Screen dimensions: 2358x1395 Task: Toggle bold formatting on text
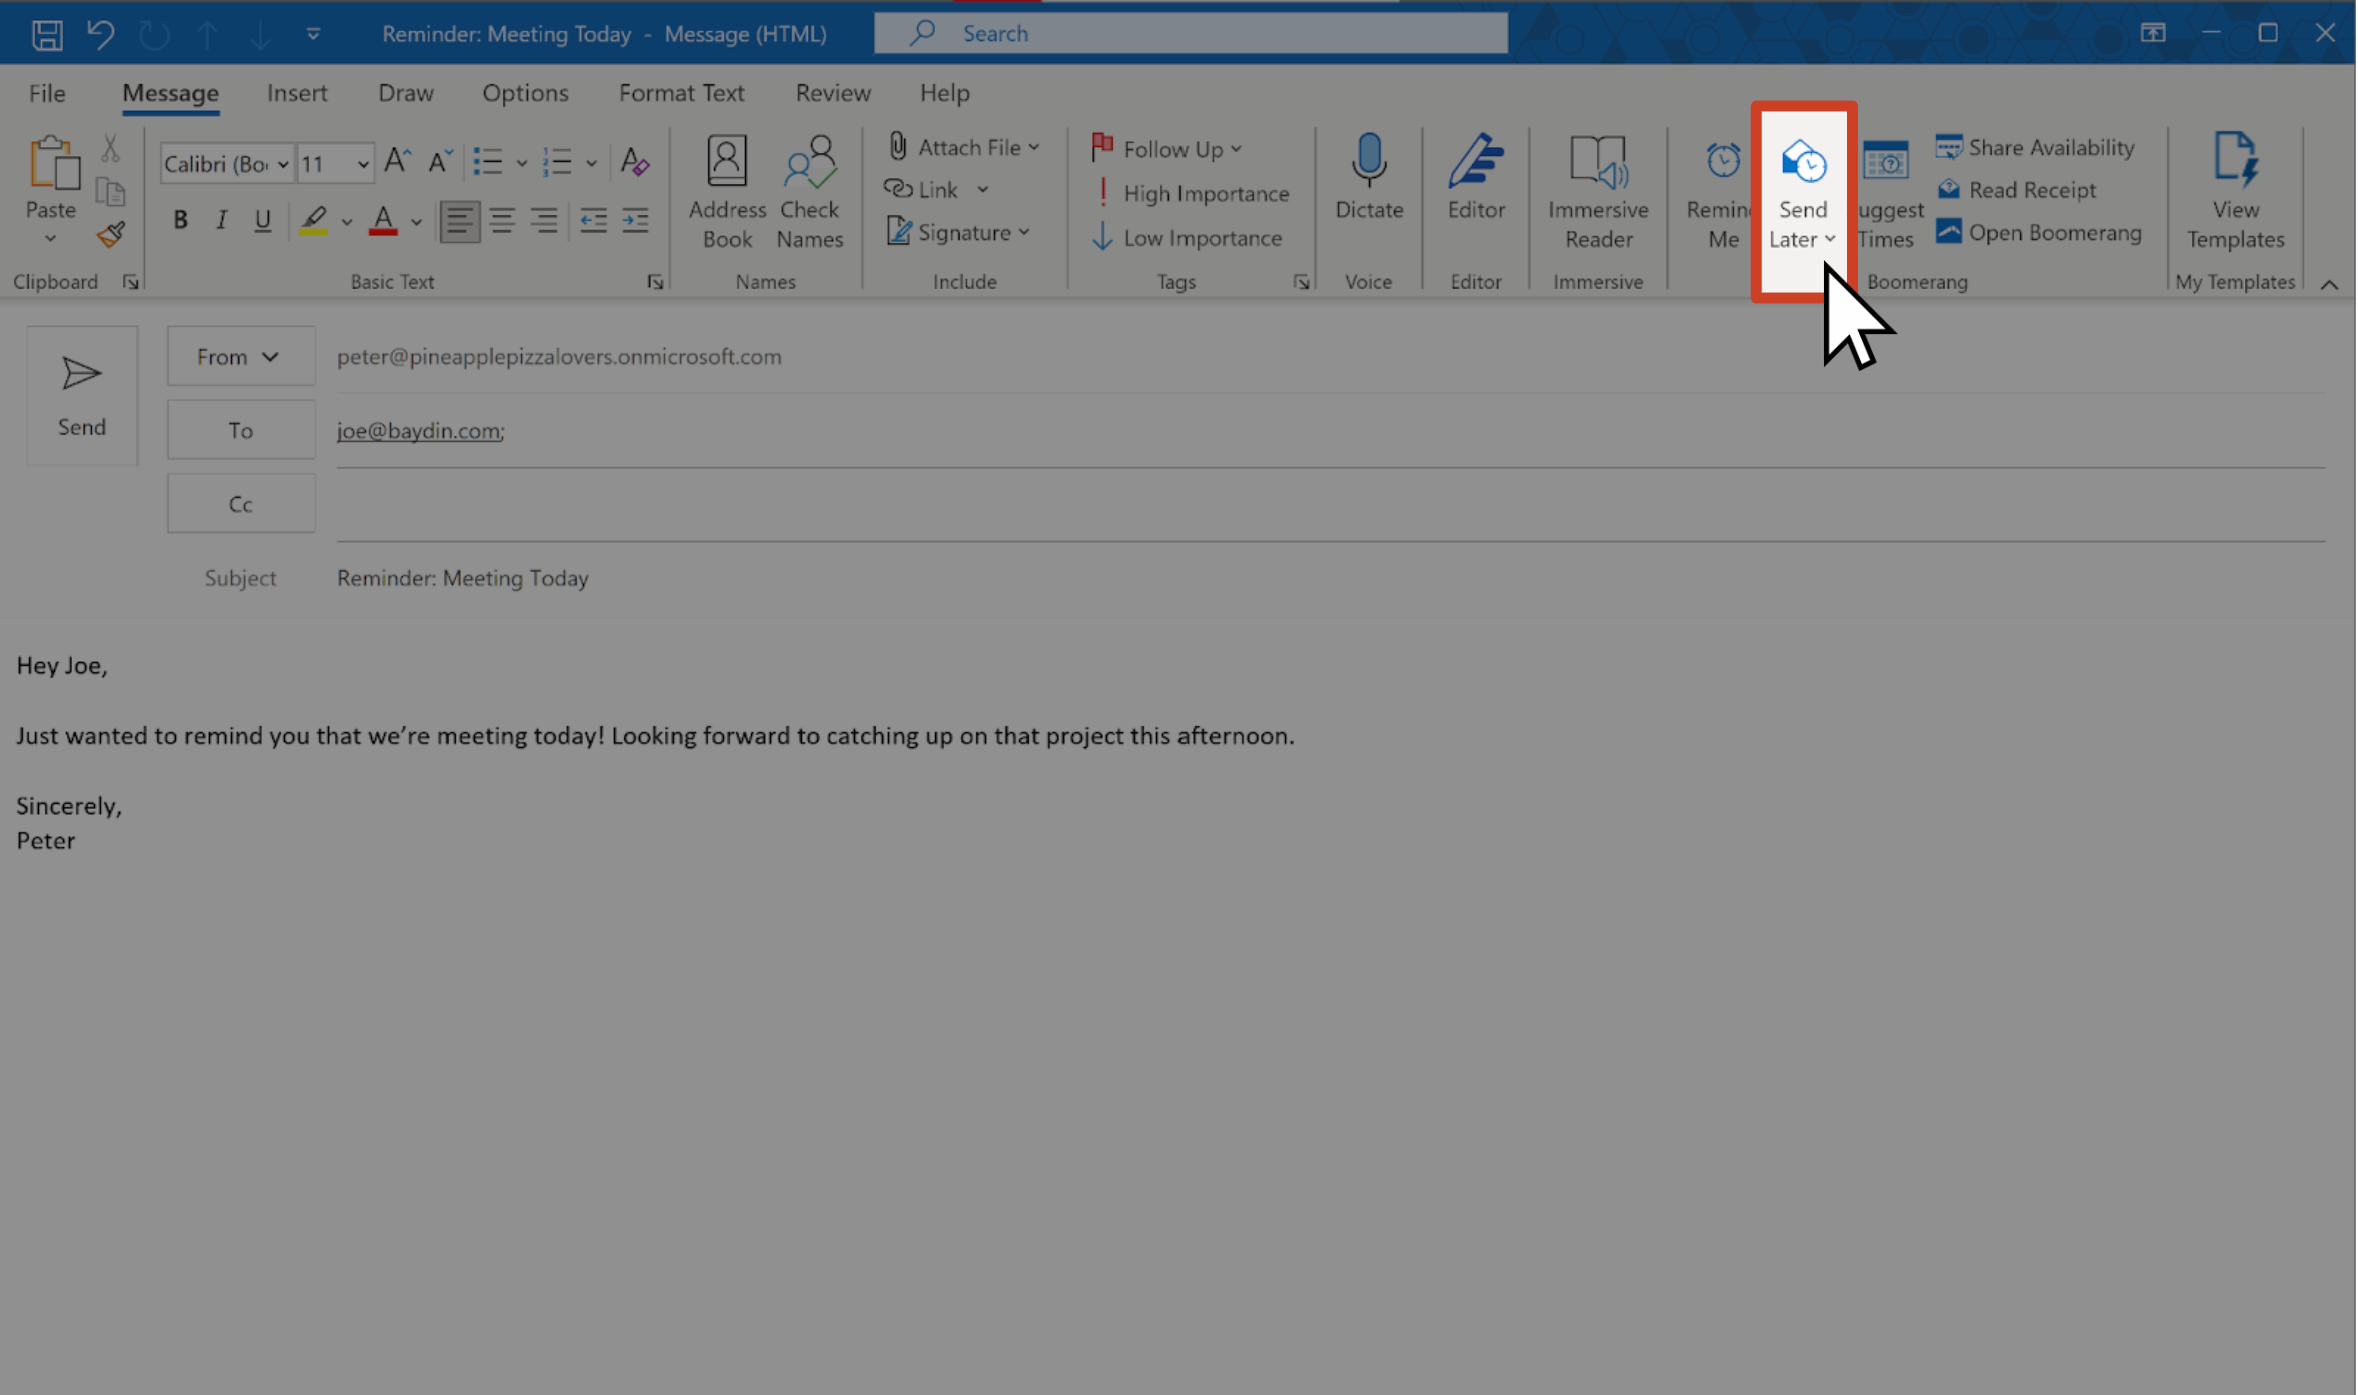point(181,218)
